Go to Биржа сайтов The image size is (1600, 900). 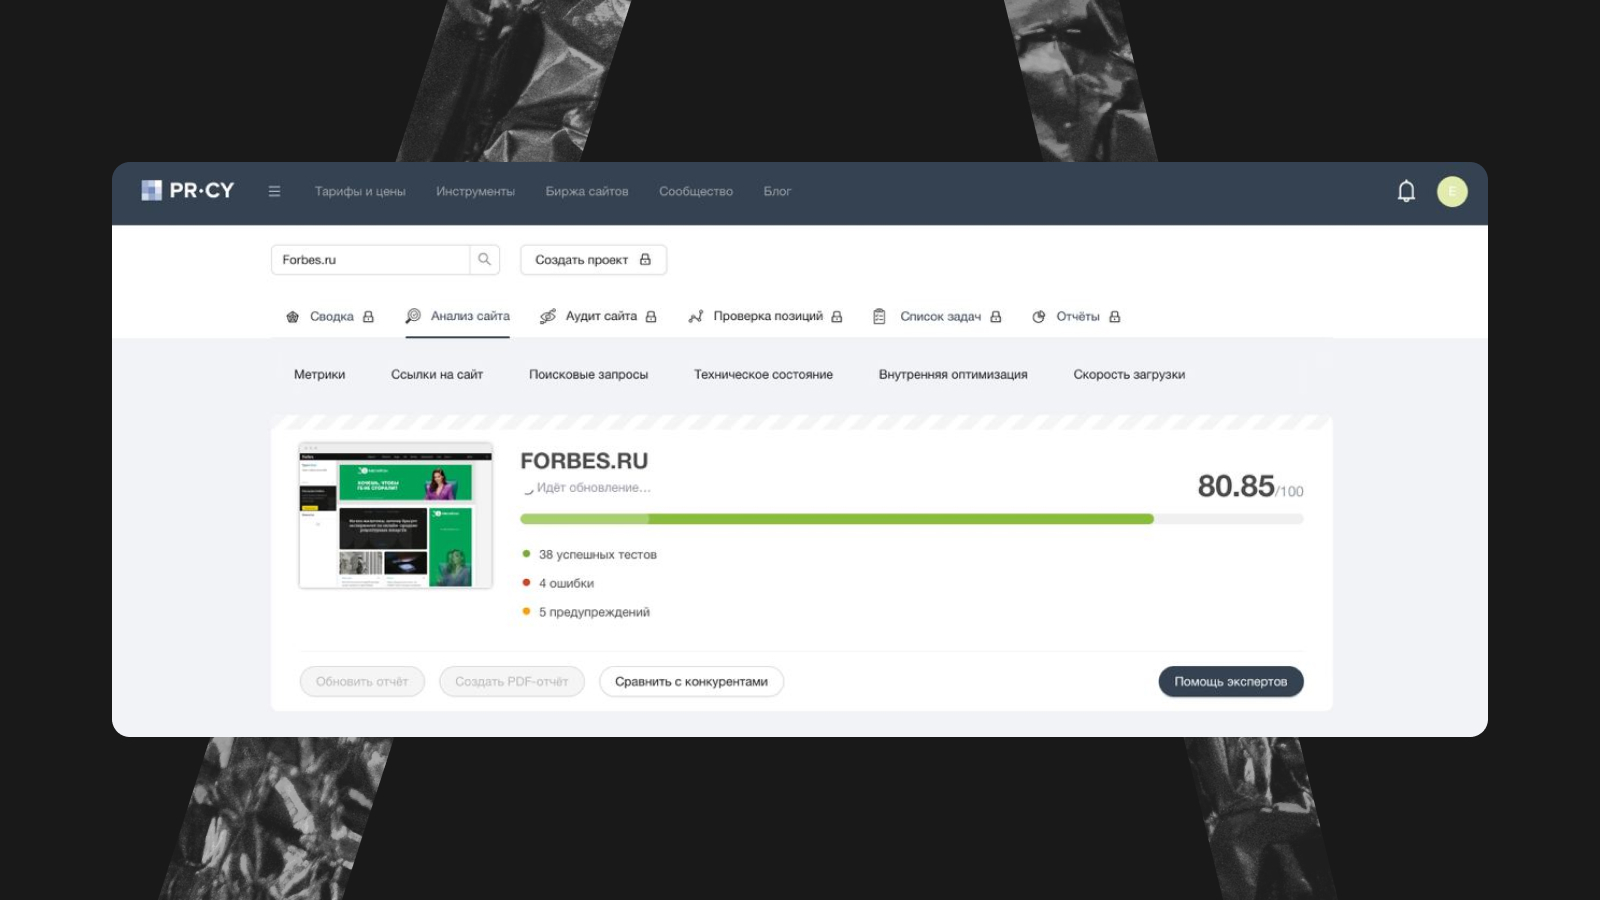point(587,192)
